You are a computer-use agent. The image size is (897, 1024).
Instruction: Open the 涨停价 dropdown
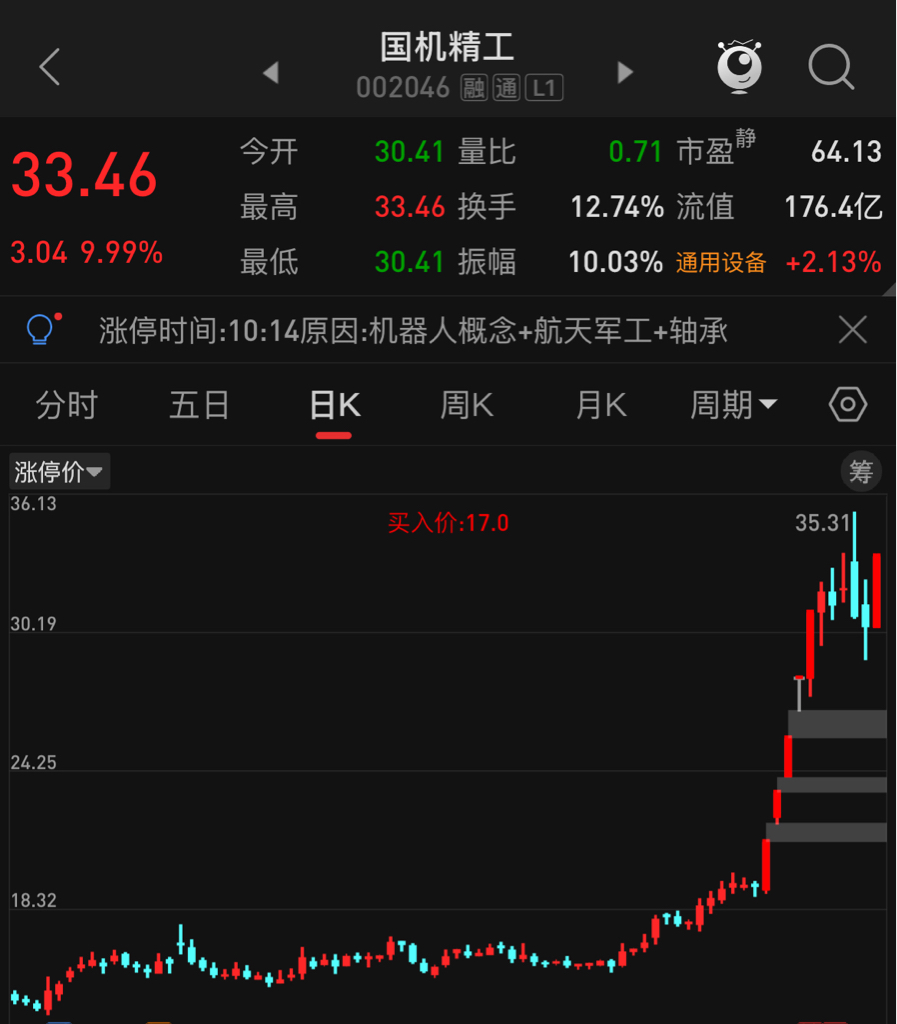(59, 472)
